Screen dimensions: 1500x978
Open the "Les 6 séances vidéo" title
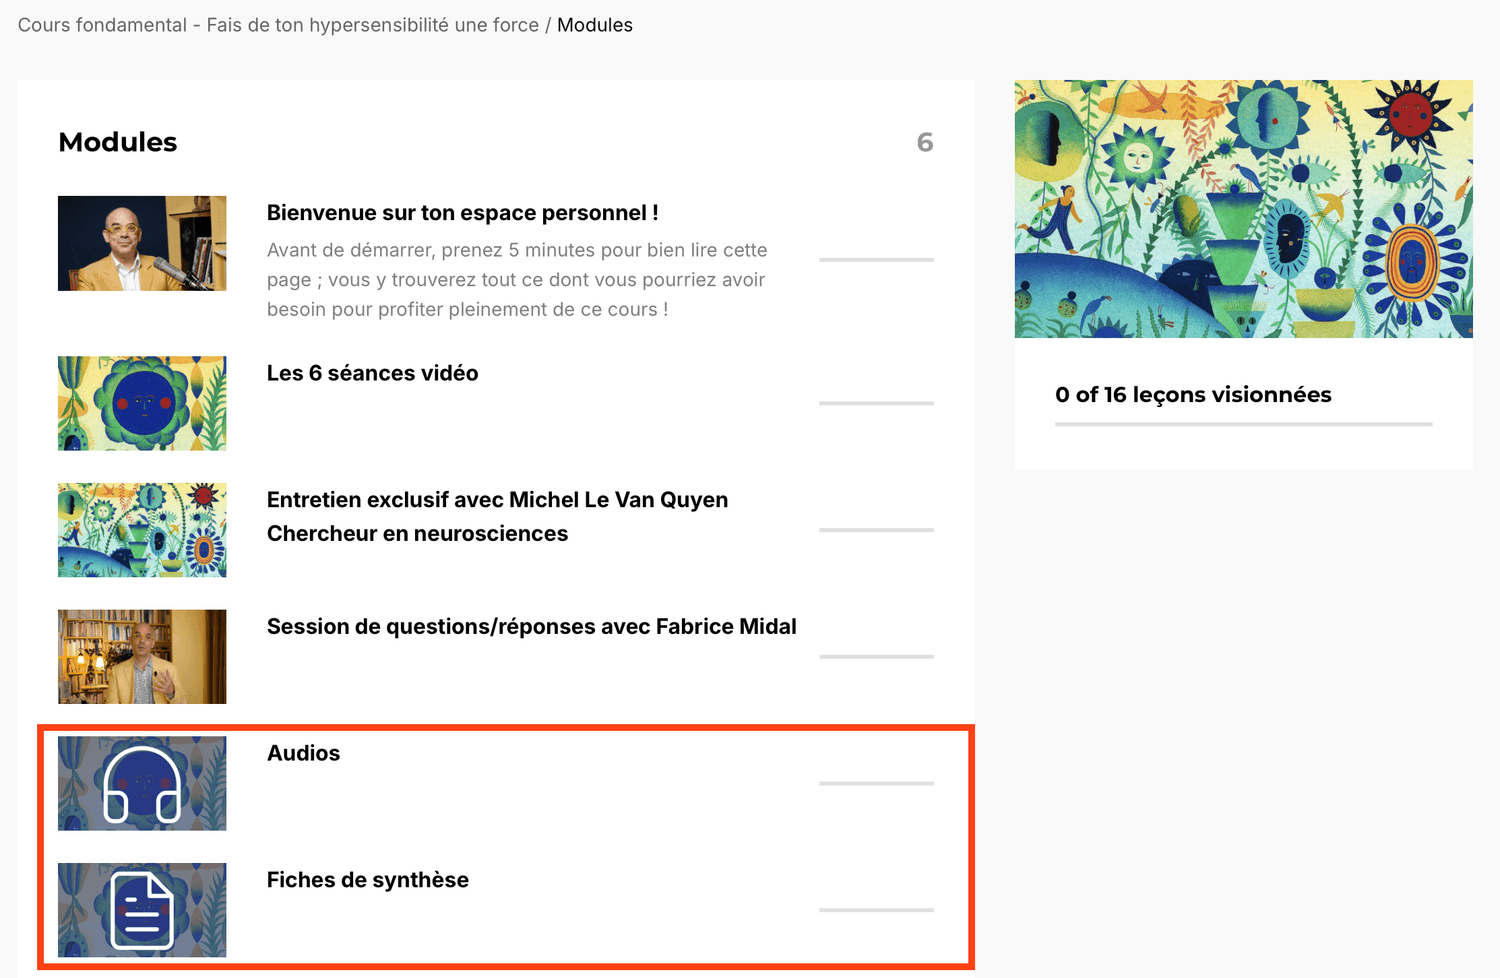coord(372,373)
